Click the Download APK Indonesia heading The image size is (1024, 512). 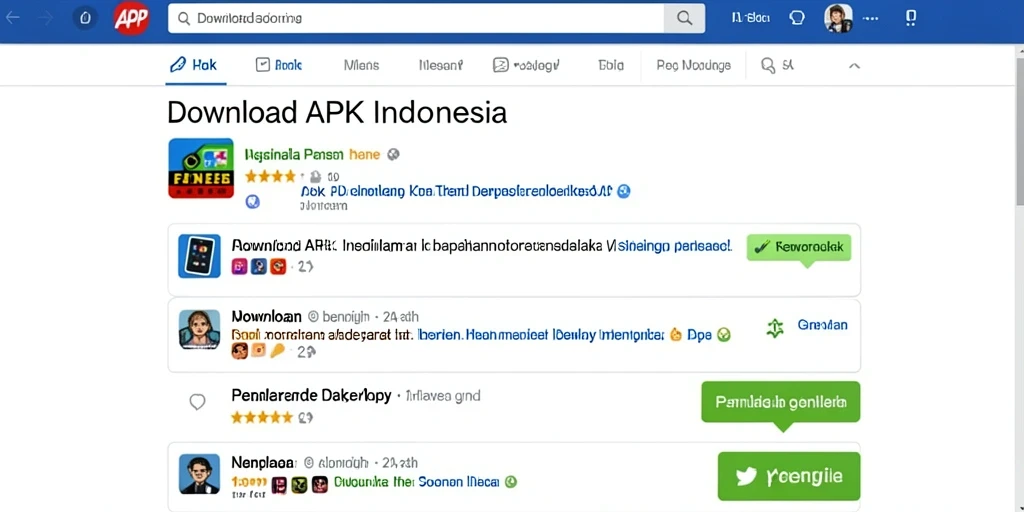(337, 112)
